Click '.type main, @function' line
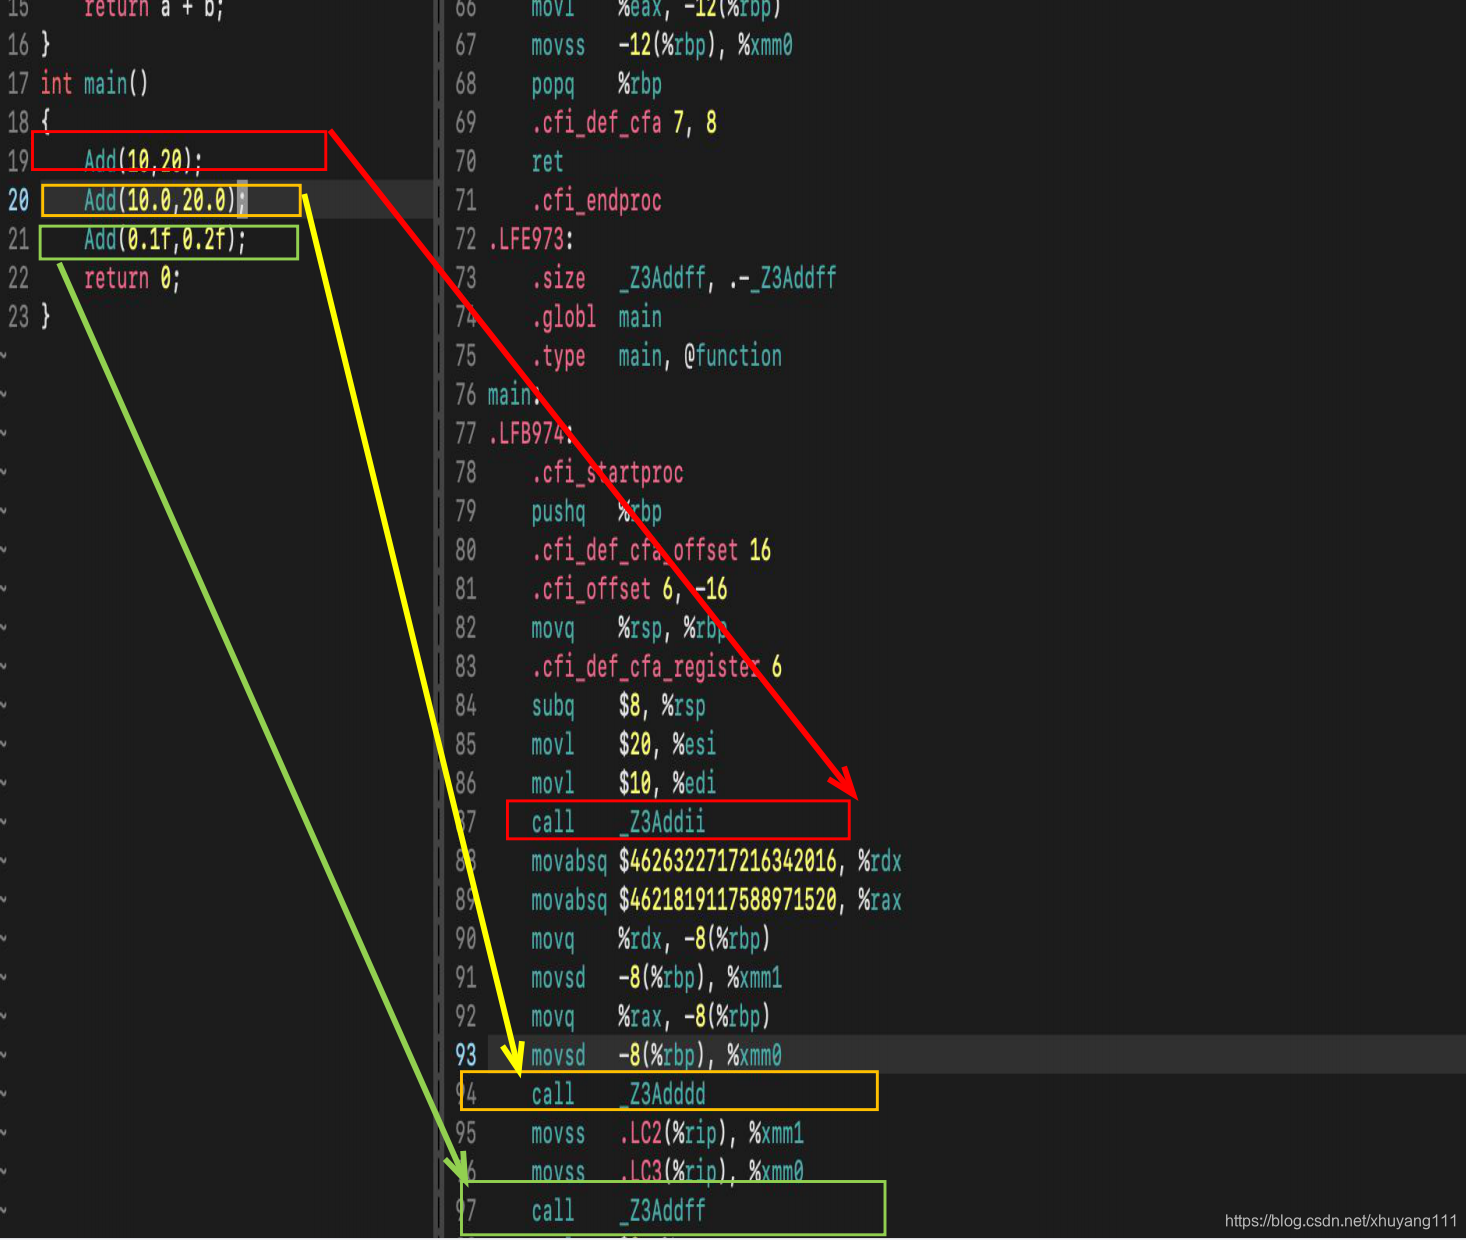 pyautogui.click(x=657, y=356)
